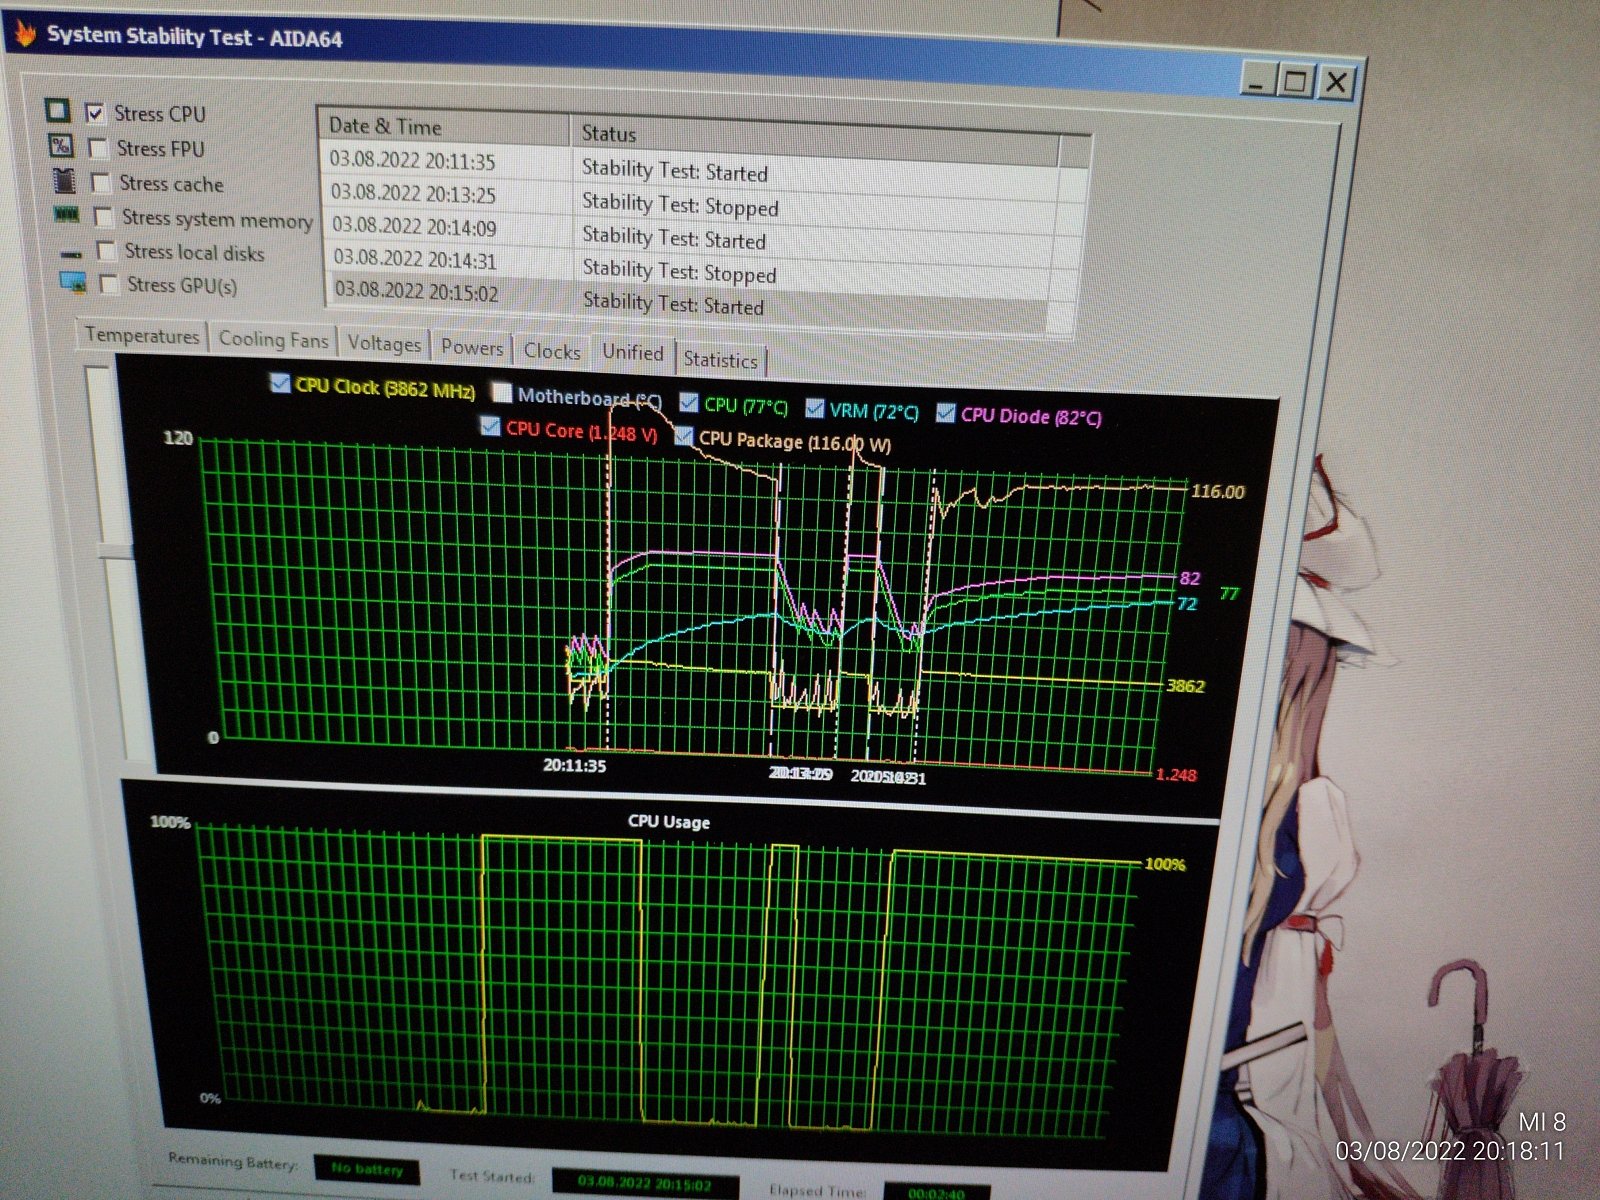Close the System Stability Test window
1600x1200 pixels.
click(1336, 82)
